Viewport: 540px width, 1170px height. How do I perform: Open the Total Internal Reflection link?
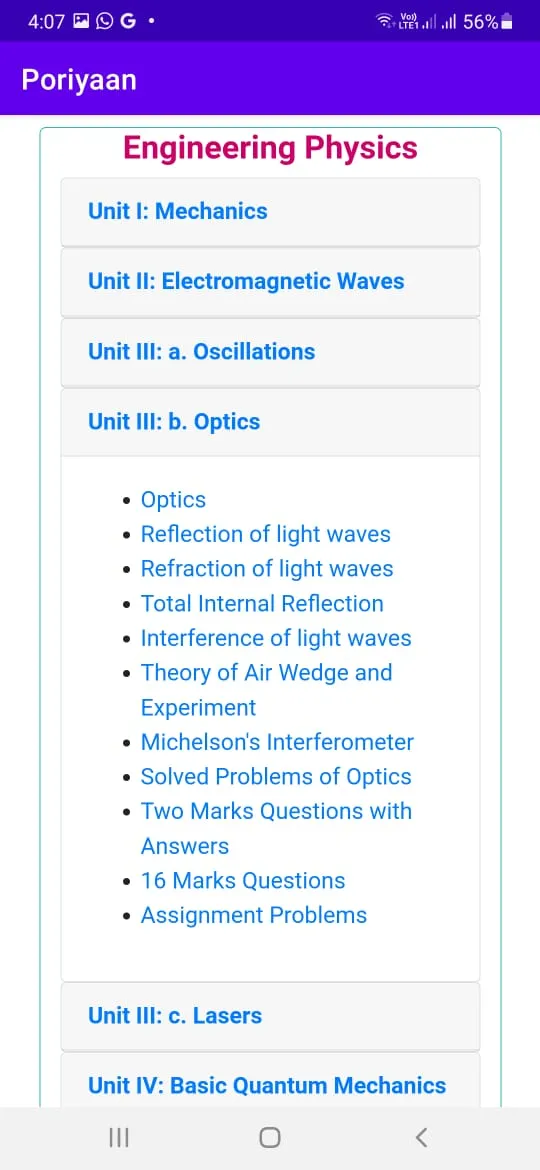point(262,603)
